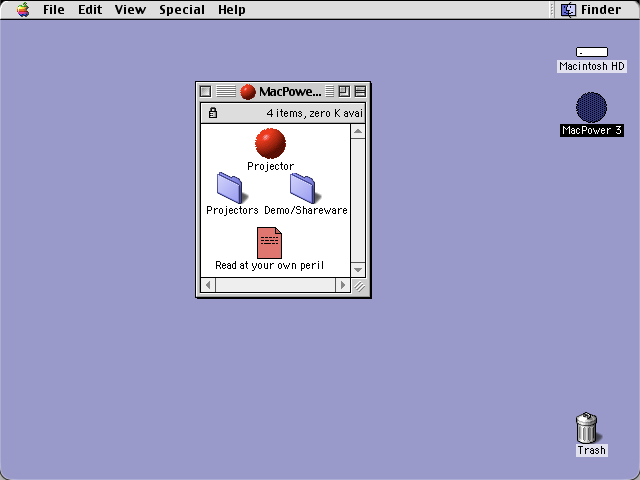This screenshot has width=640, height=480.
Task: Click the Read at your own peril label
Action: [x=269, y=265]
